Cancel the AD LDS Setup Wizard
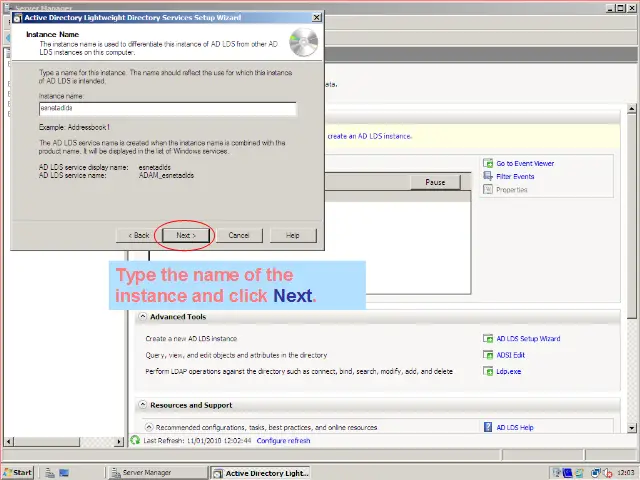 239,236
